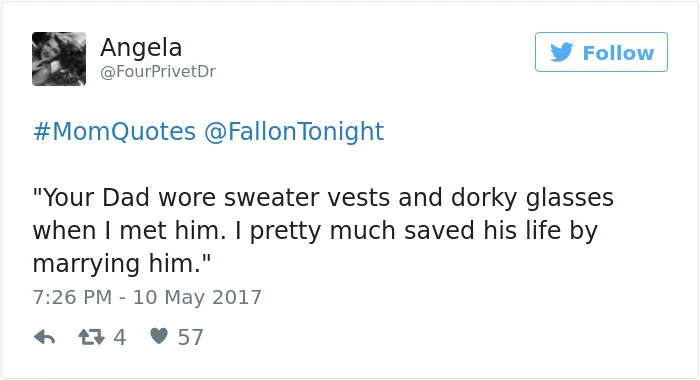Open the #MomQuotes hashtag

pyautogui.click(x=114, y=131)
